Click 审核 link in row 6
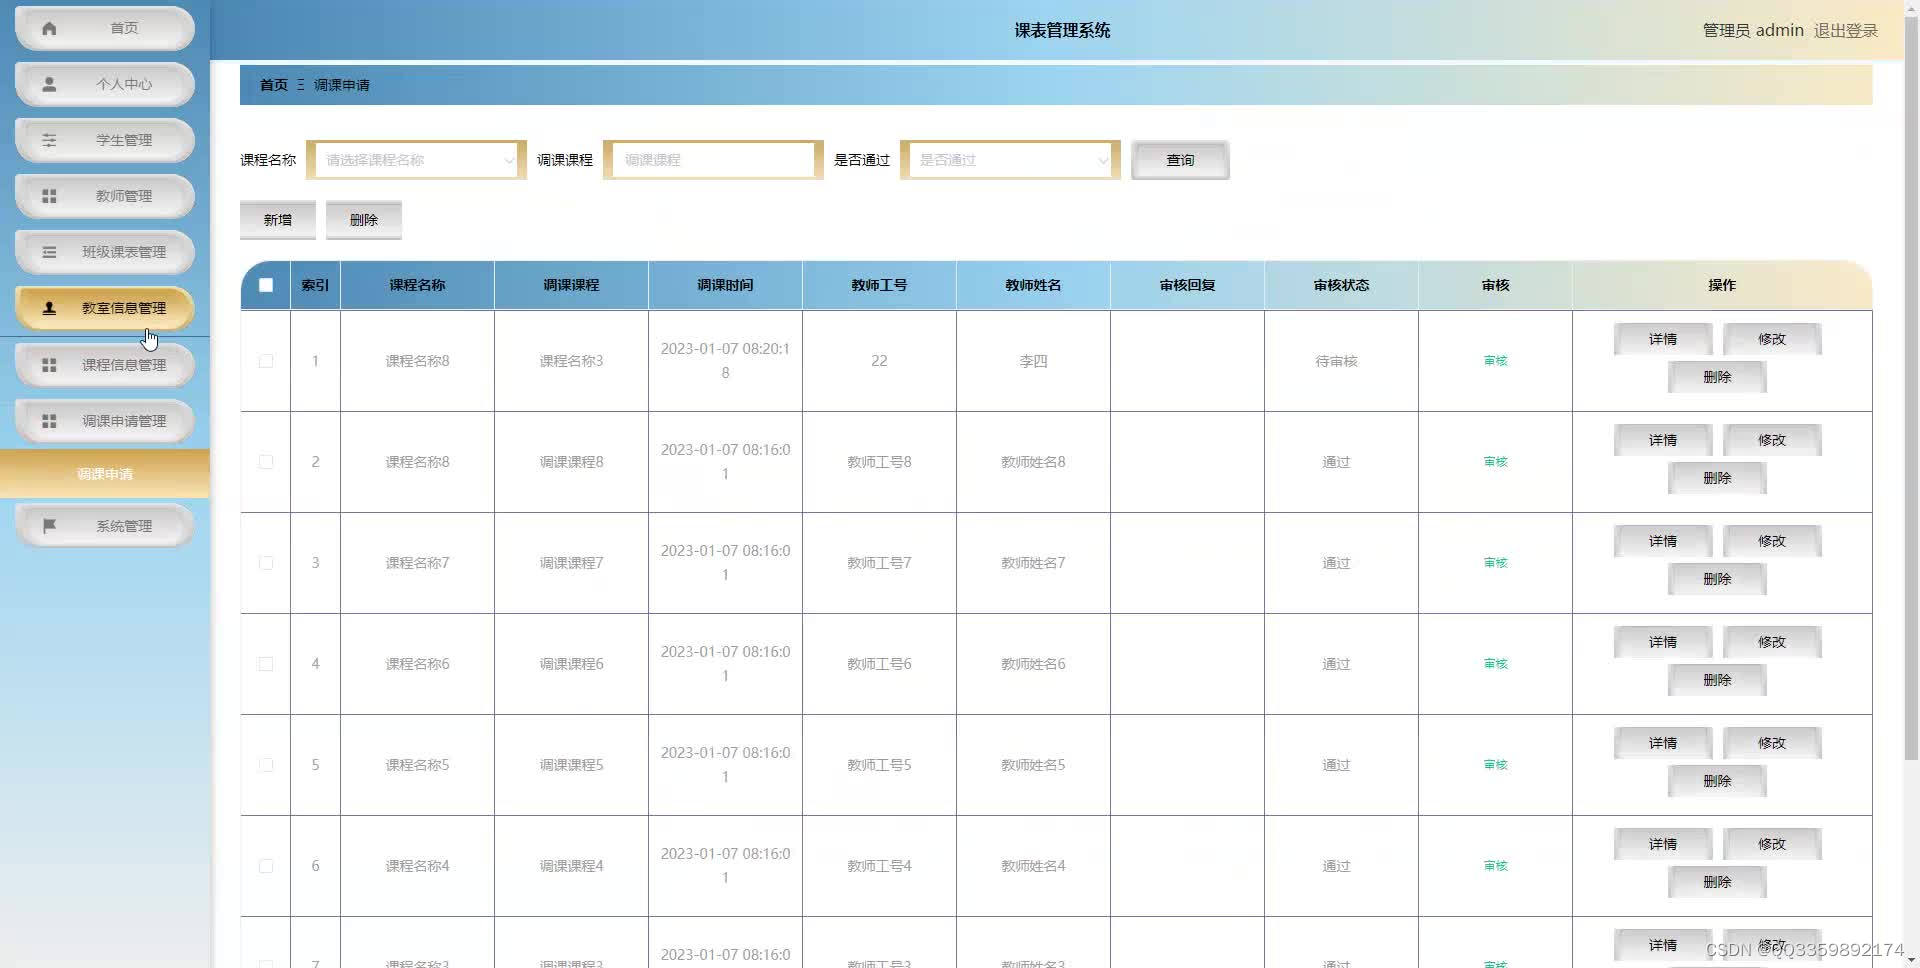Image resolution: width=1920 pixels, height=968 pixels. point(1495,866)
